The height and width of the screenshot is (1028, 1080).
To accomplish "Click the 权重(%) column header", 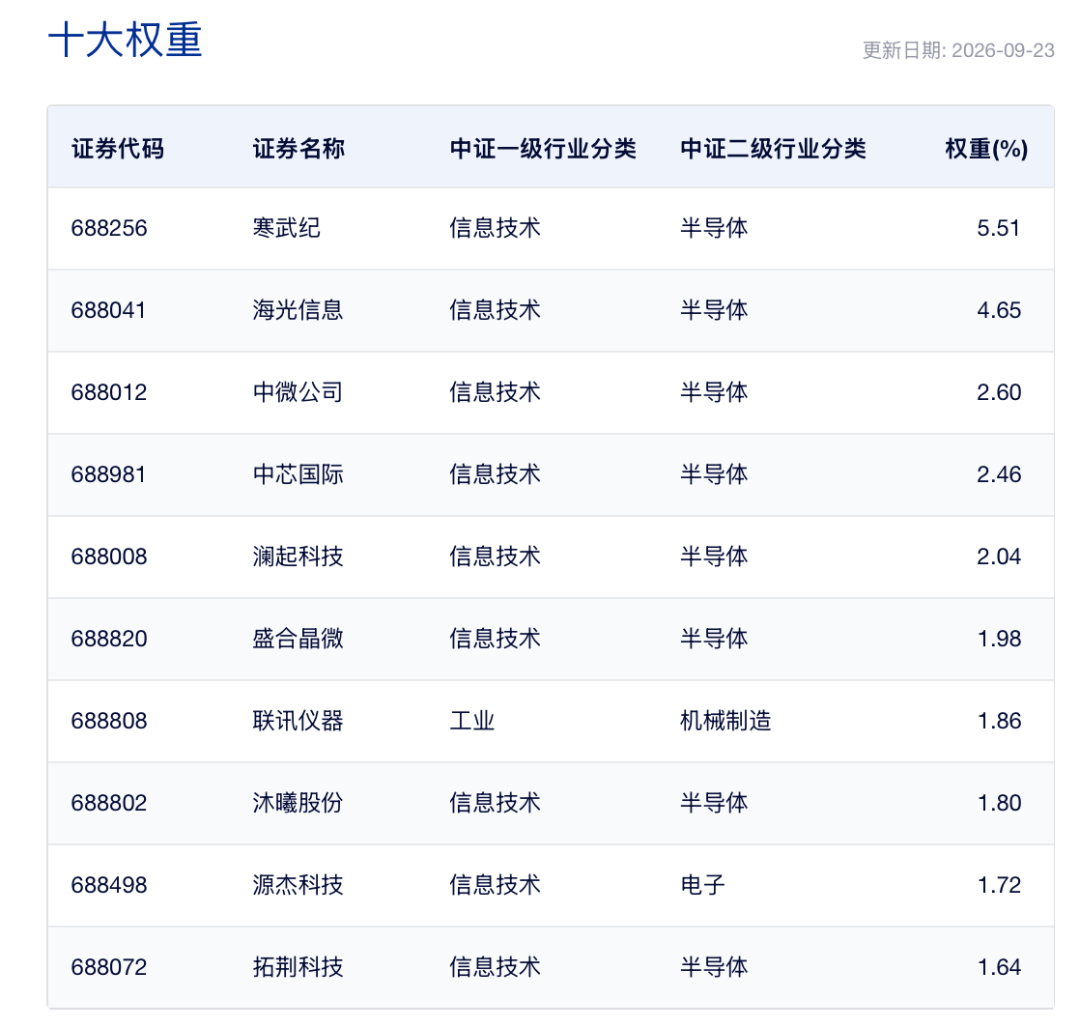I will 986,148.
